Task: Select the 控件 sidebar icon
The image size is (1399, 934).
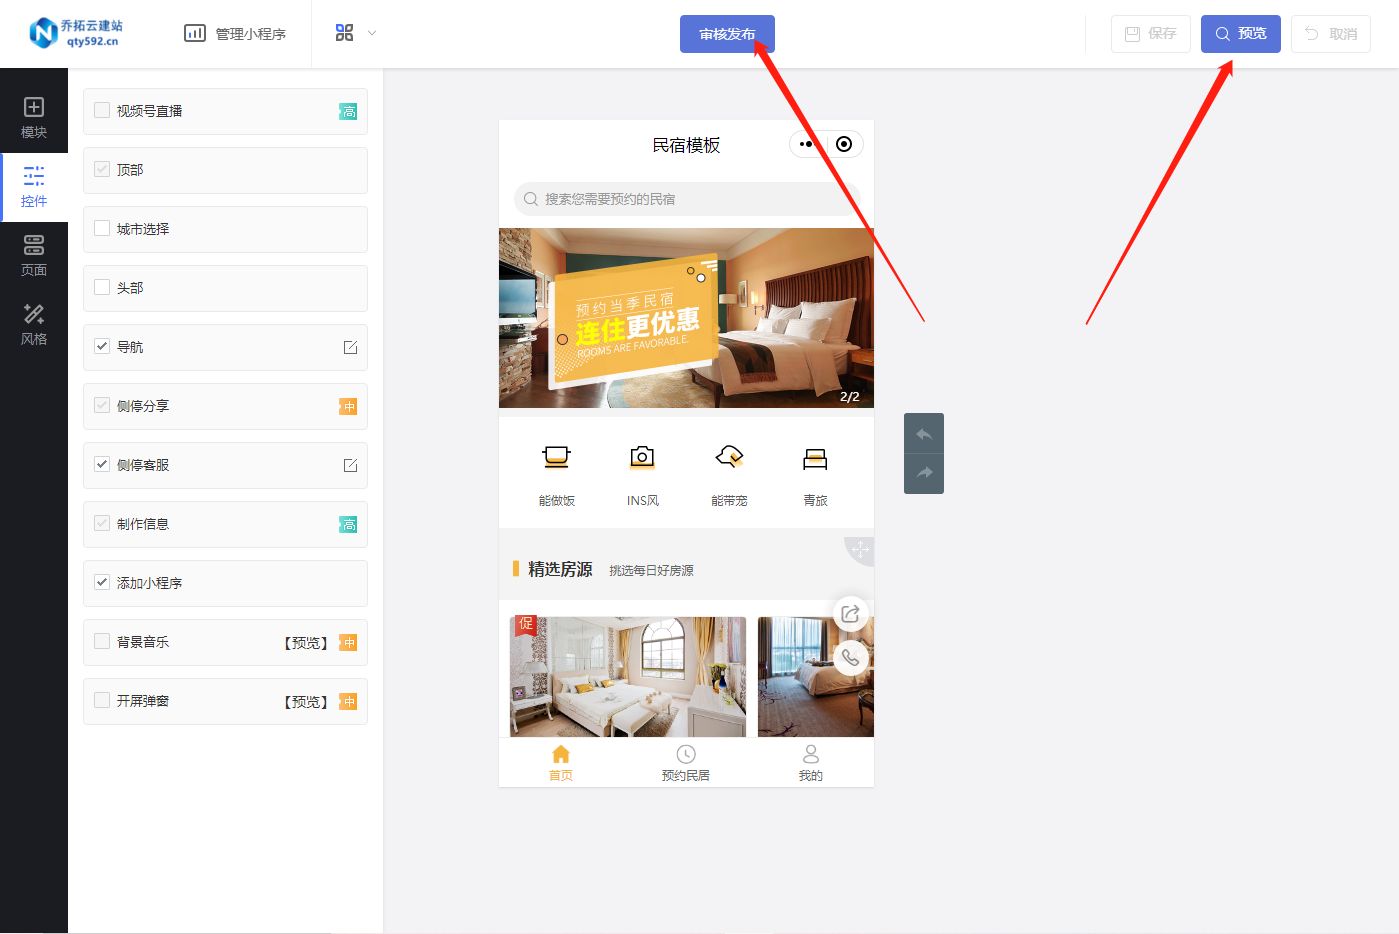Action: 33,186
